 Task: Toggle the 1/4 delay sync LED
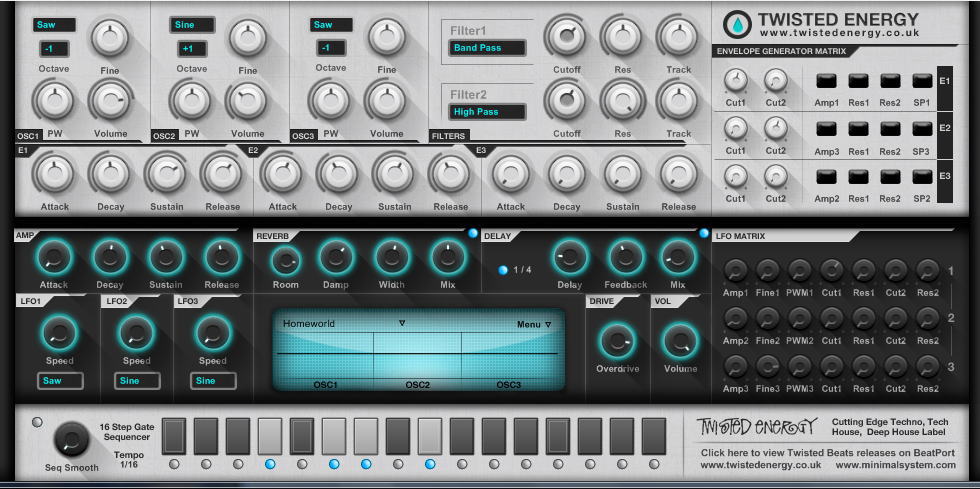tap(503, 270)
